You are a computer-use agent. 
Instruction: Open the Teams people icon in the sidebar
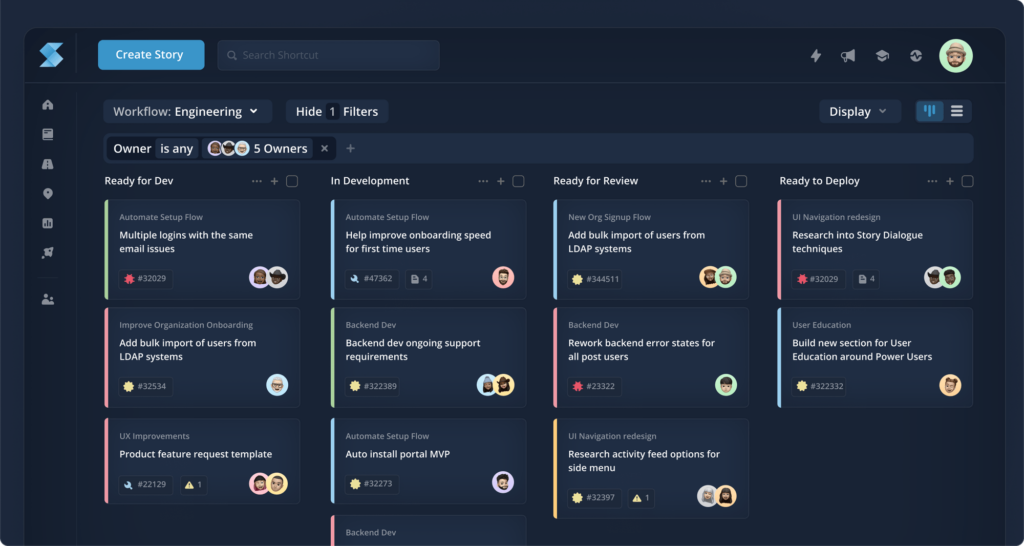[48, 300]
